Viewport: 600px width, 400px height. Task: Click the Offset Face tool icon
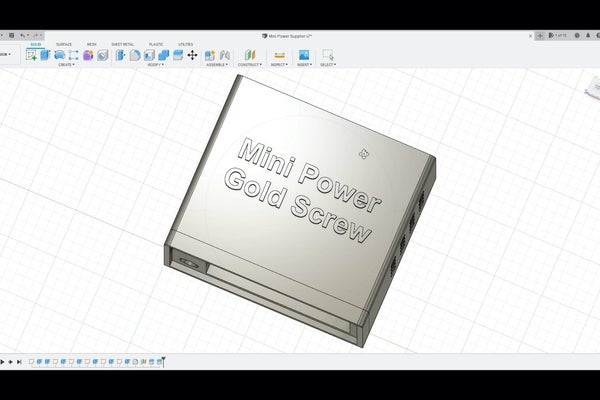coord(178,55)
